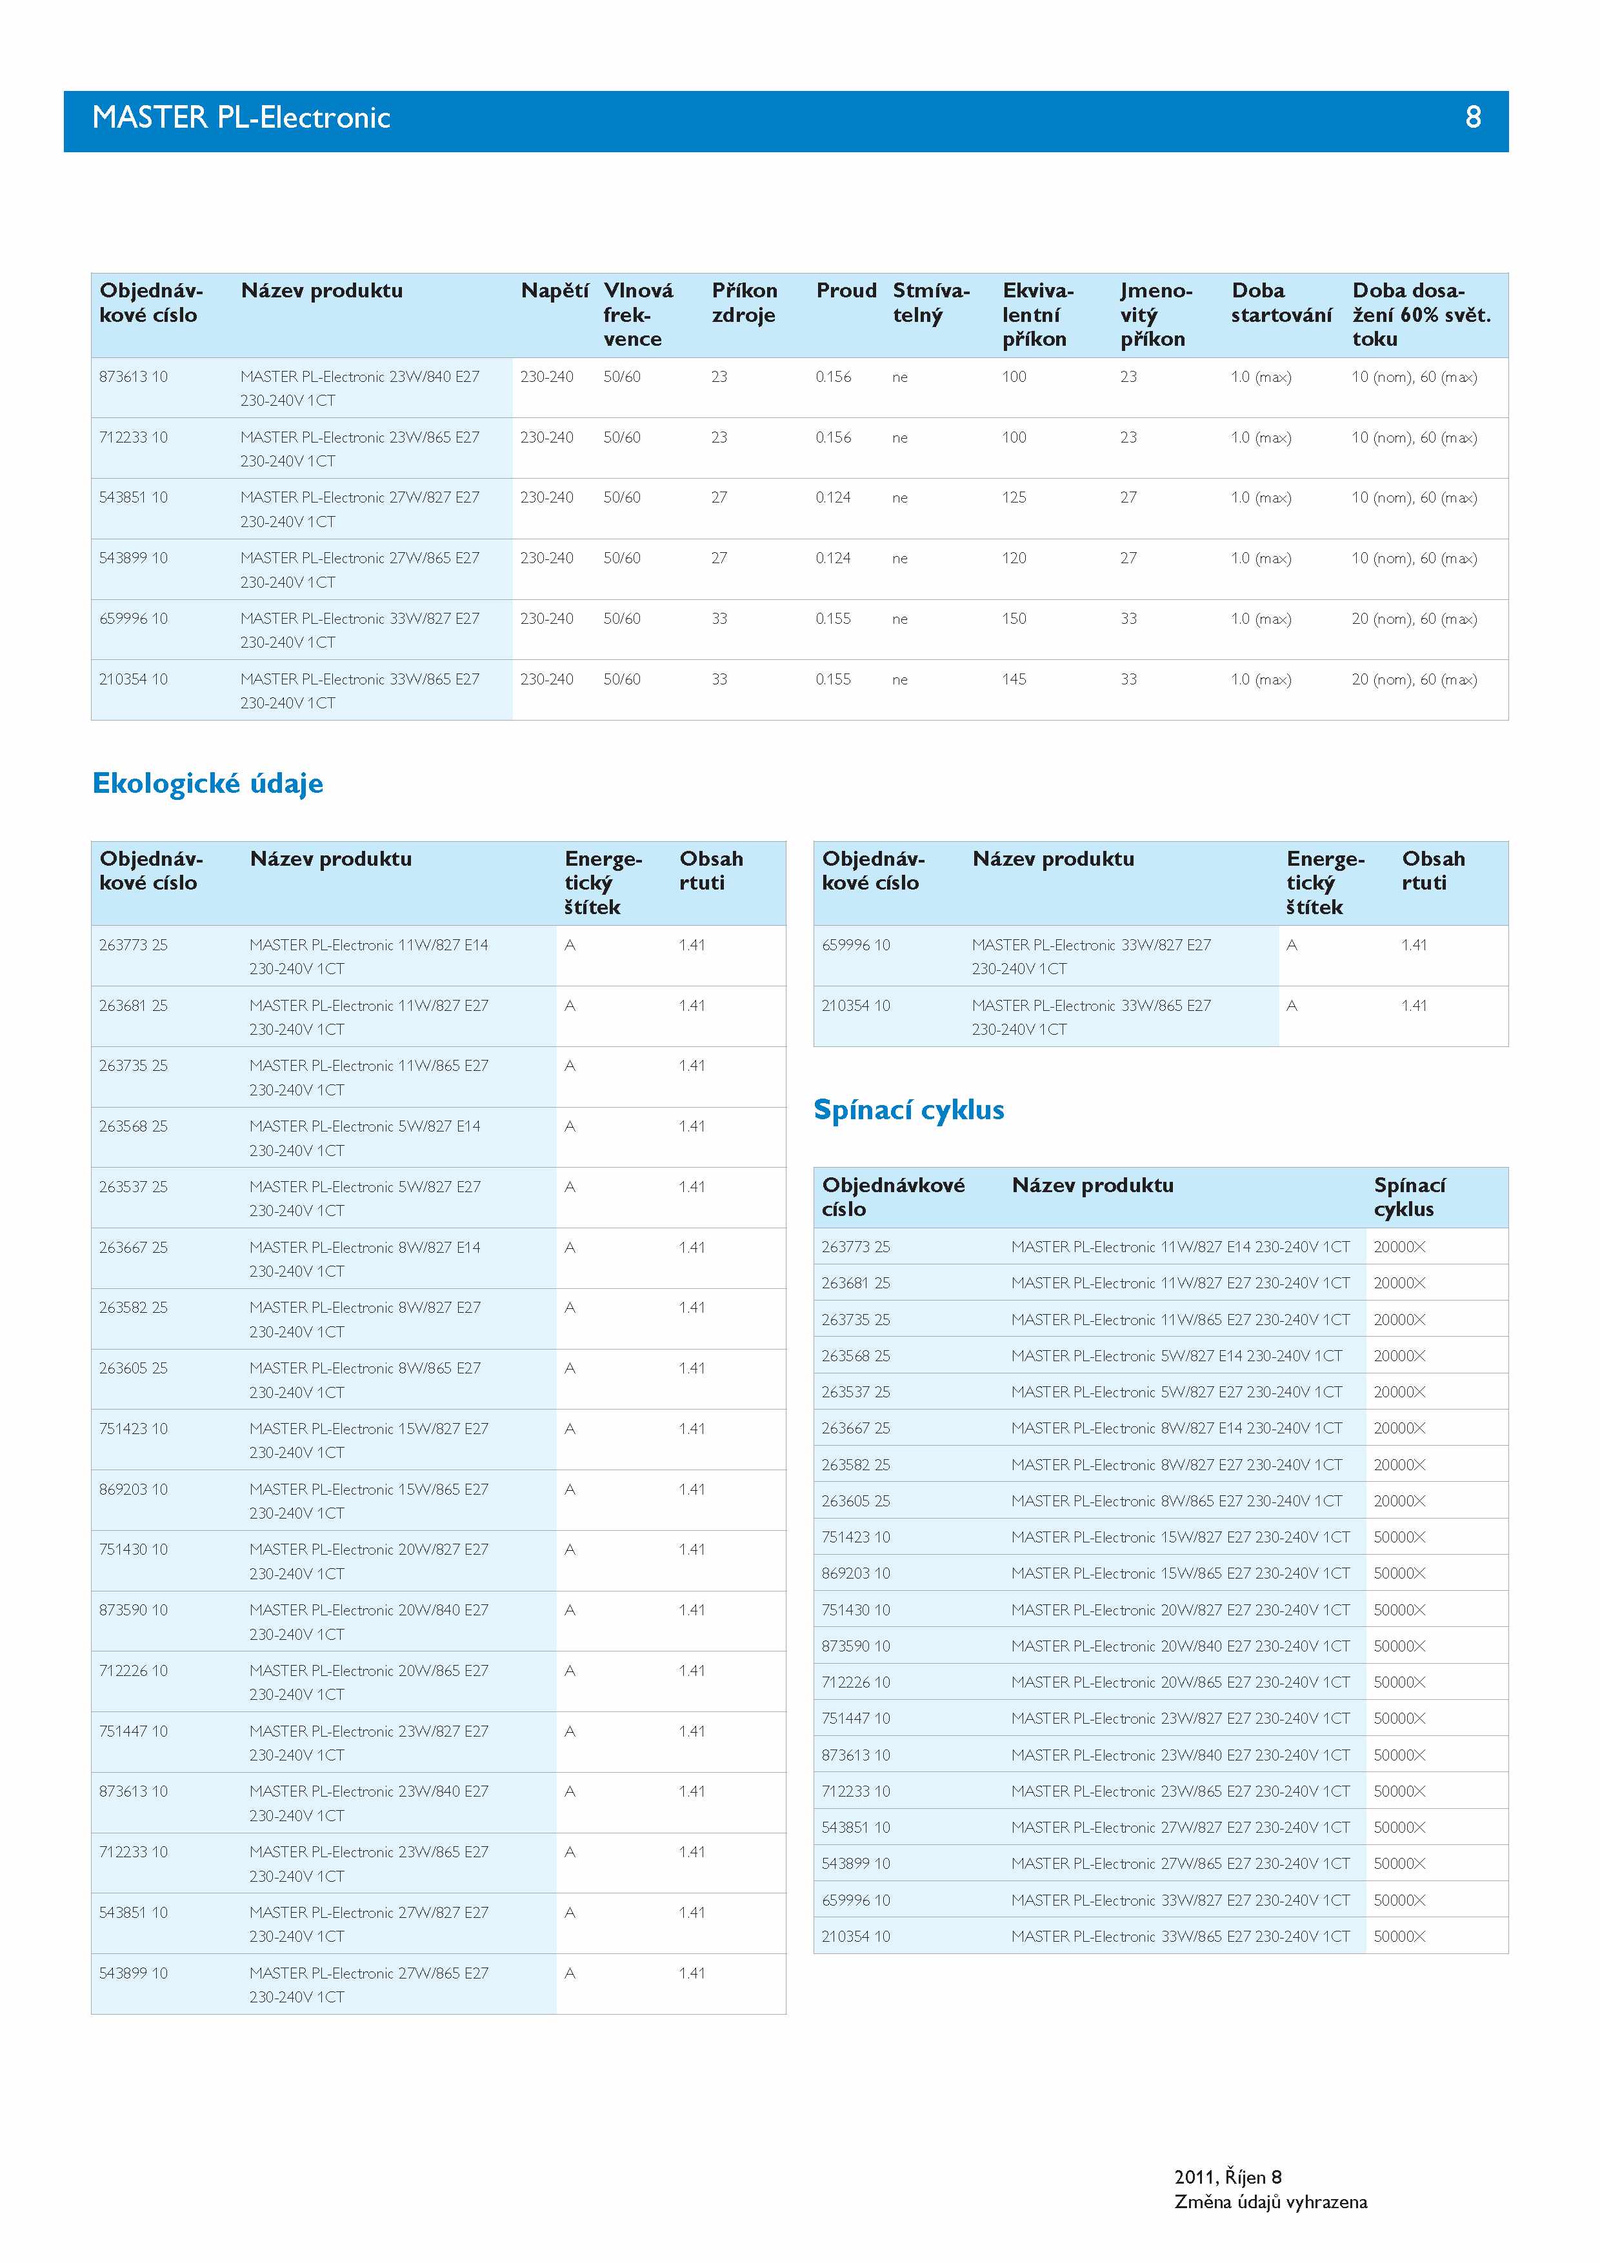The image size is (1600, 2263).
Task: Click equivalent power value 145 in the top table
Action: (1014, 680)
